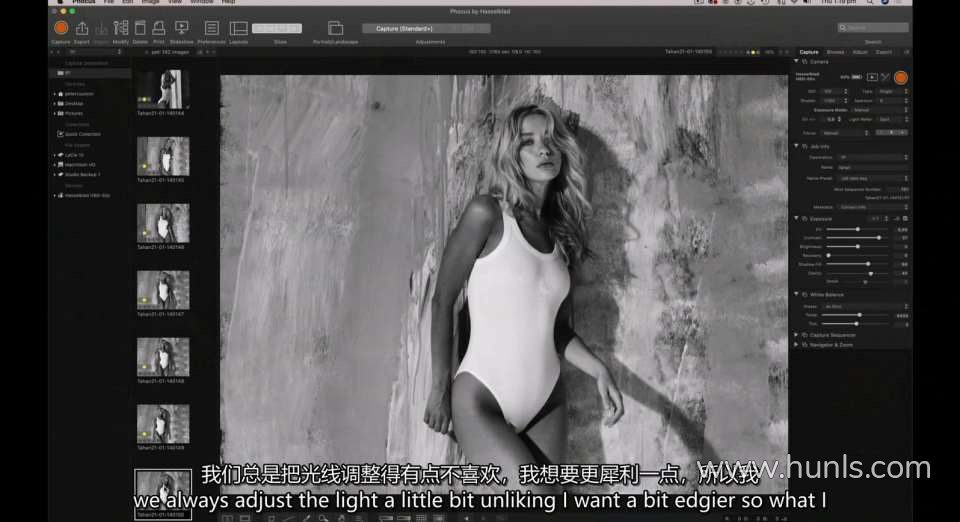Adjust the white balance Tint slider

coord(857,323)
